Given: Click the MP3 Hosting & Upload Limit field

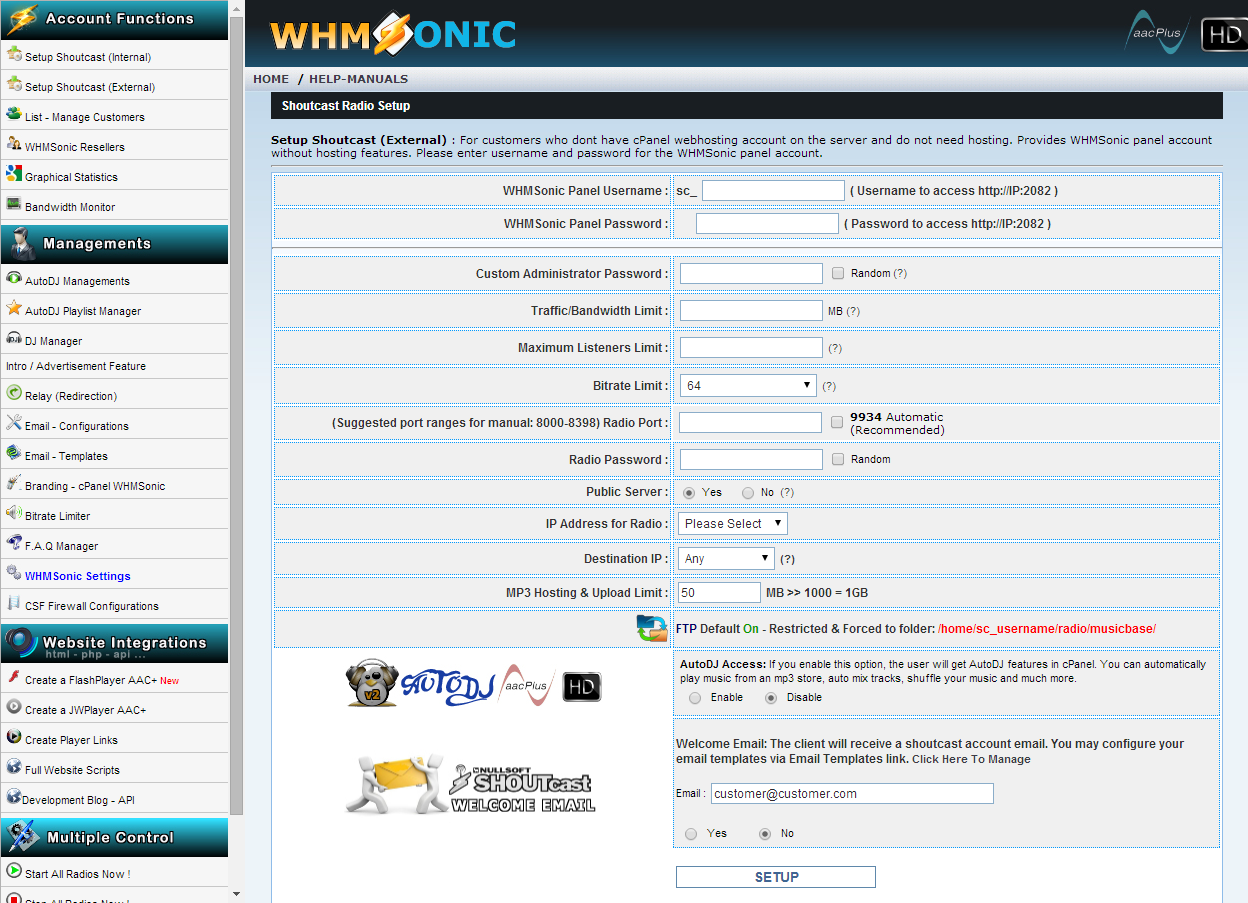Looking at the screenshot, I should coord(719,592).
